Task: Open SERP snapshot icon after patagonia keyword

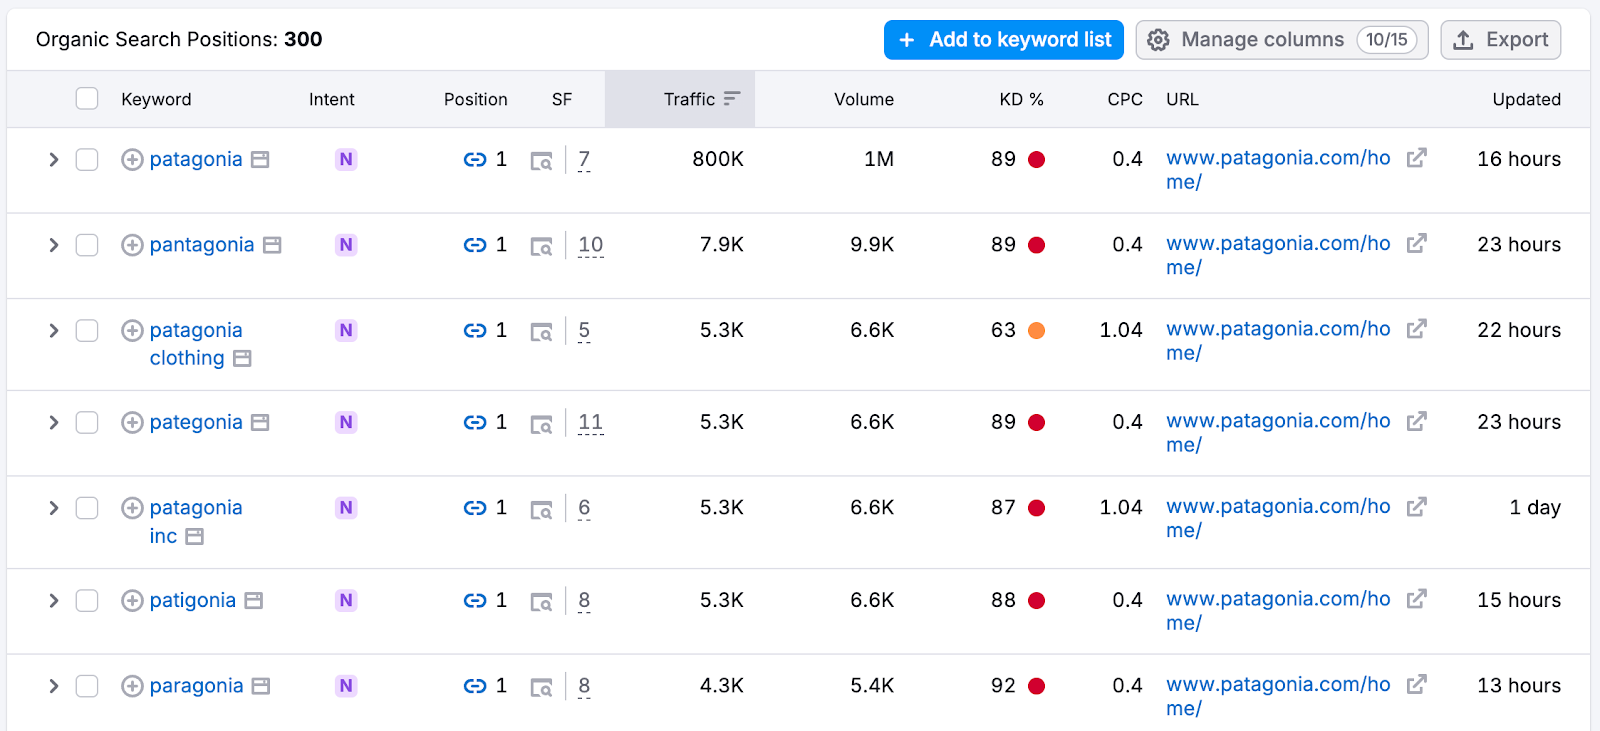Action: coord(260,160)
